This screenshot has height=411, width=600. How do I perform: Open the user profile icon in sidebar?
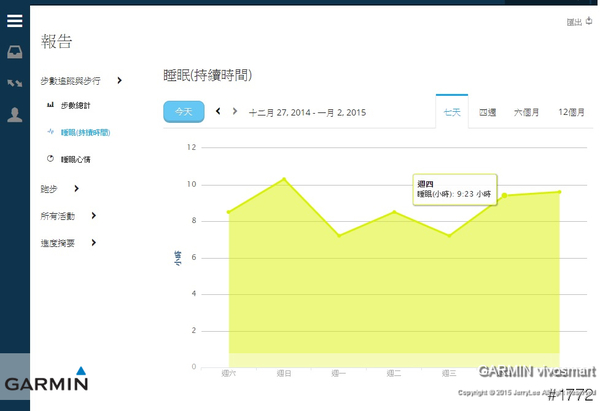15,114
